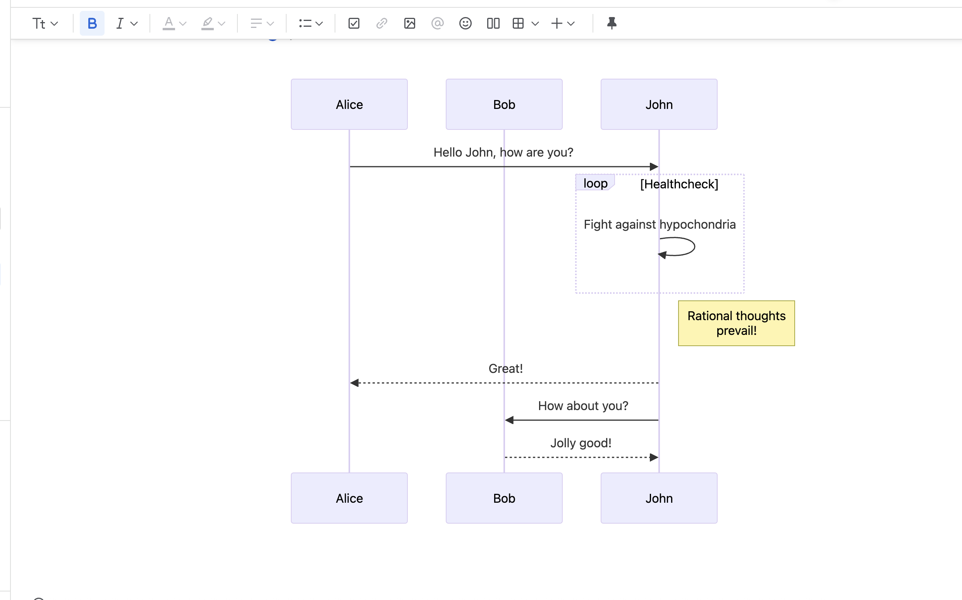Open the text alignment dropdown
Screen dimensions: 962x600
click(262, 23)
